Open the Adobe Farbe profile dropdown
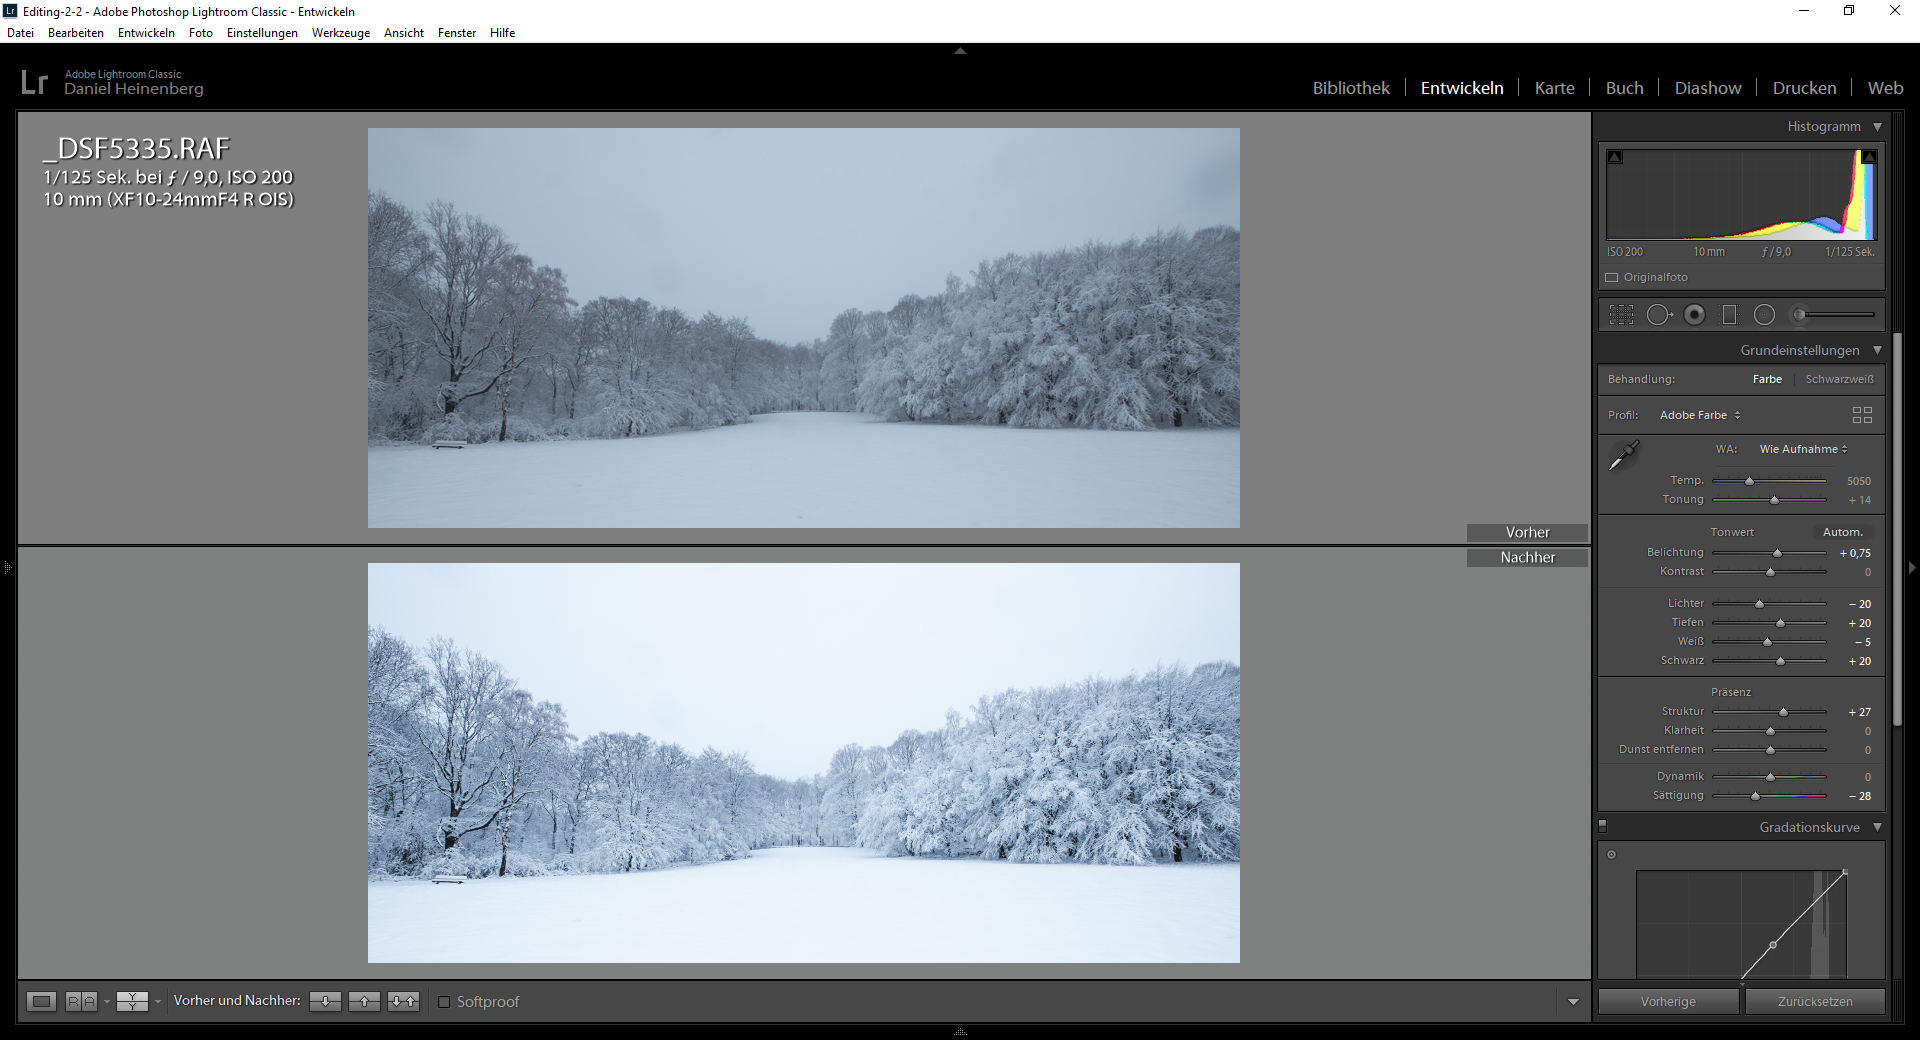Screen dimensions: 1920x1040 (x=1700, y=415)
